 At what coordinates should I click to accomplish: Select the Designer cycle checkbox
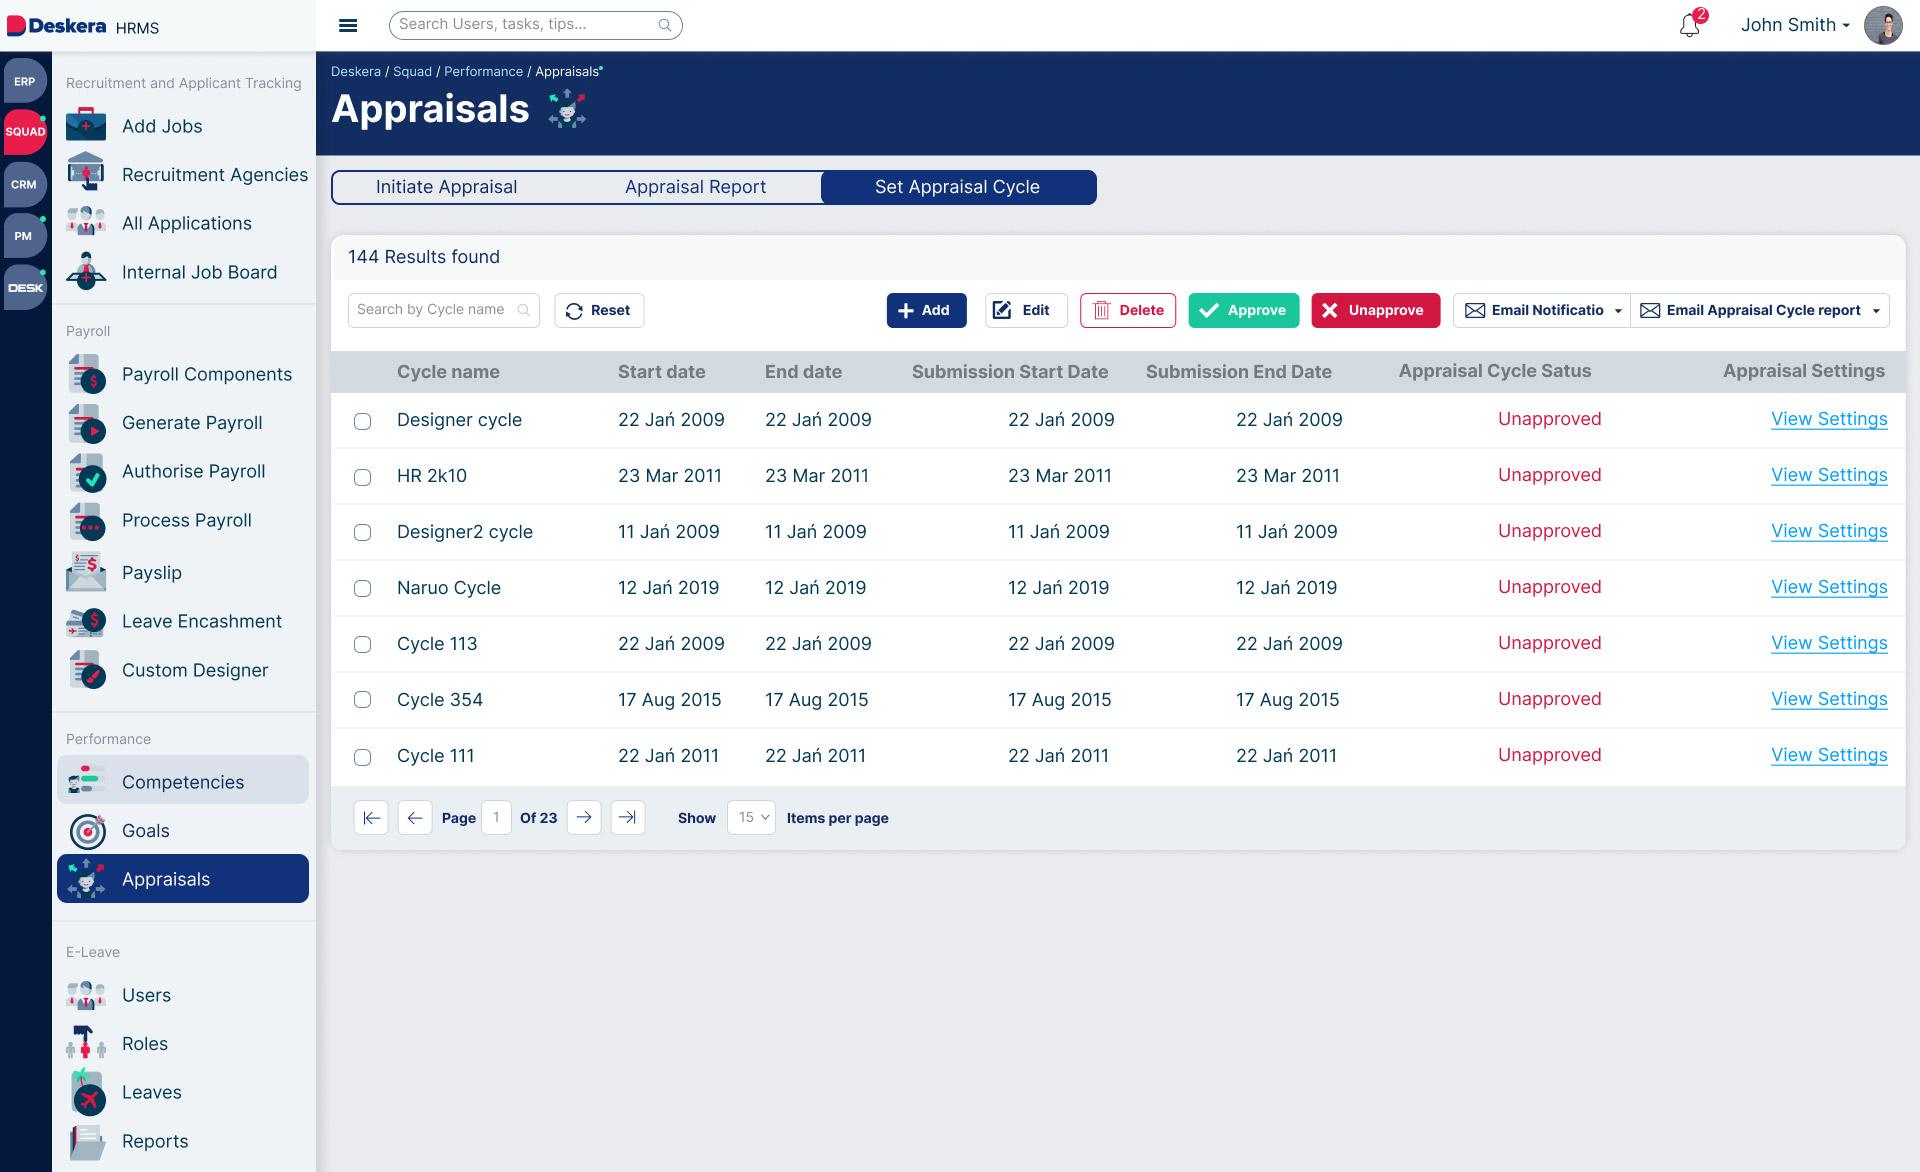[362, 421]
